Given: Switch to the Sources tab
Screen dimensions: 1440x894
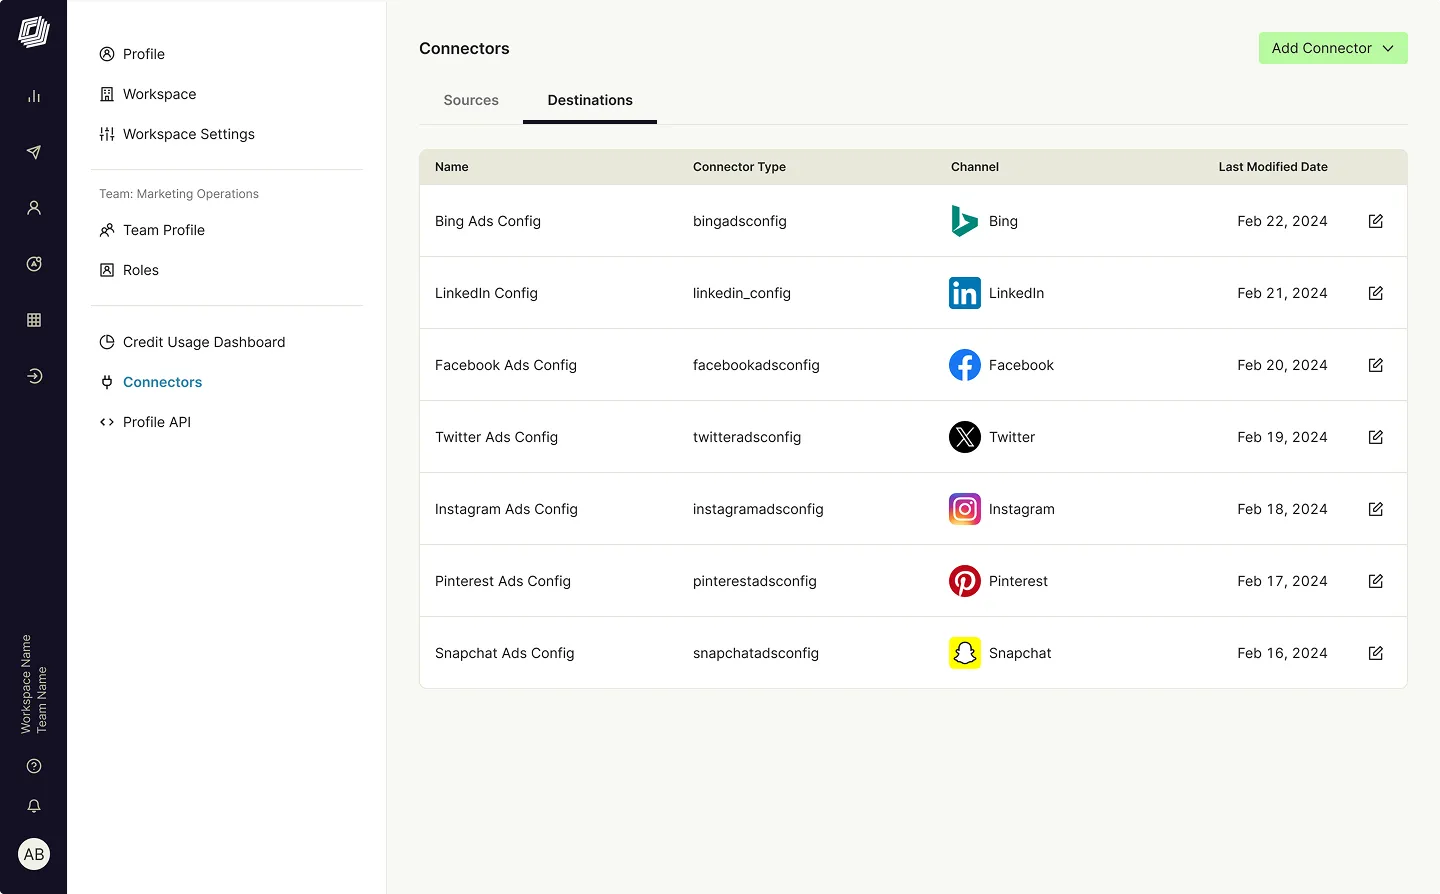Looking at the screenshot, I should pos(471,100).
